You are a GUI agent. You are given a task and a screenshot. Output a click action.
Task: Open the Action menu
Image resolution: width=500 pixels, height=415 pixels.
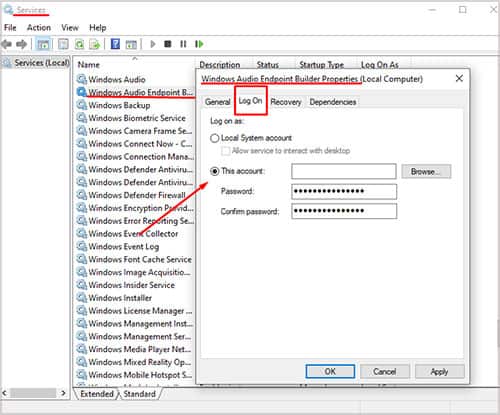click(39, 28)
